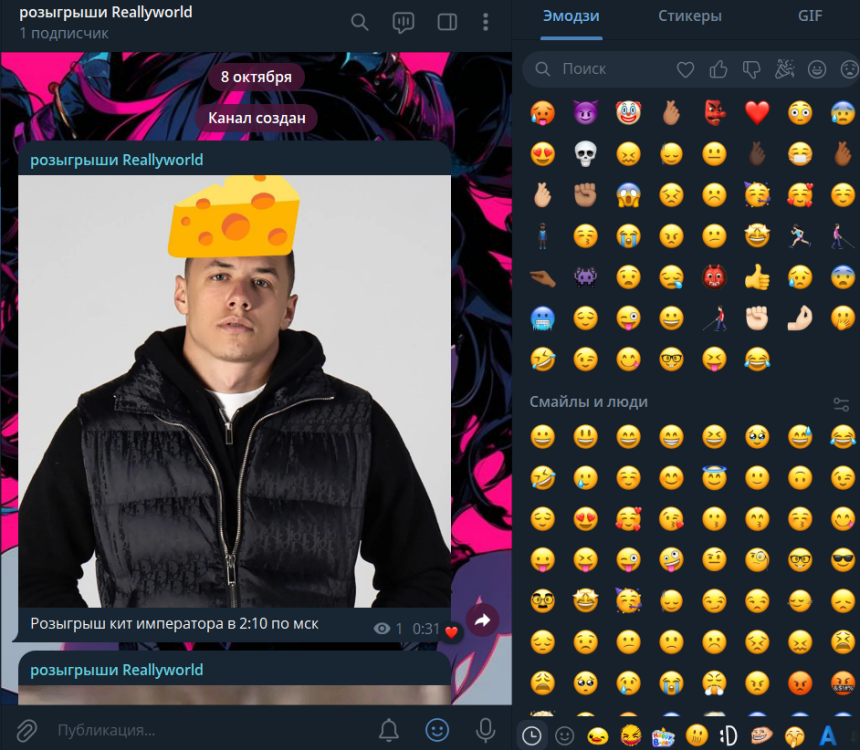
Task: Pick the cursing red face emoji
Action: tap(843, 683)
